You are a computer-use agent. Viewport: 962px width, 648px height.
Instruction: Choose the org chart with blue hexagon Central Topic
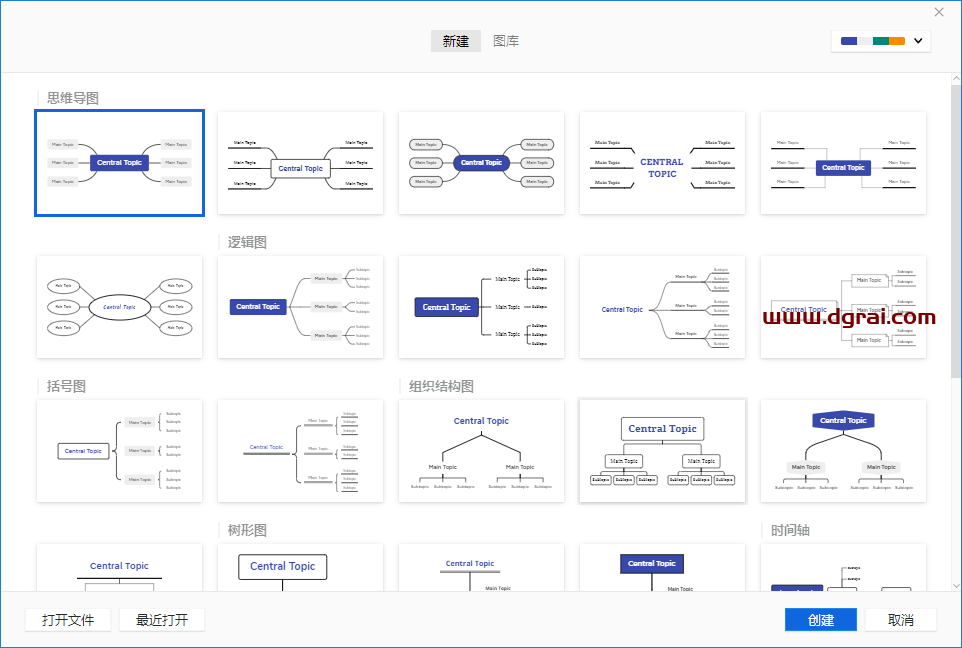(x=843, y=451)
